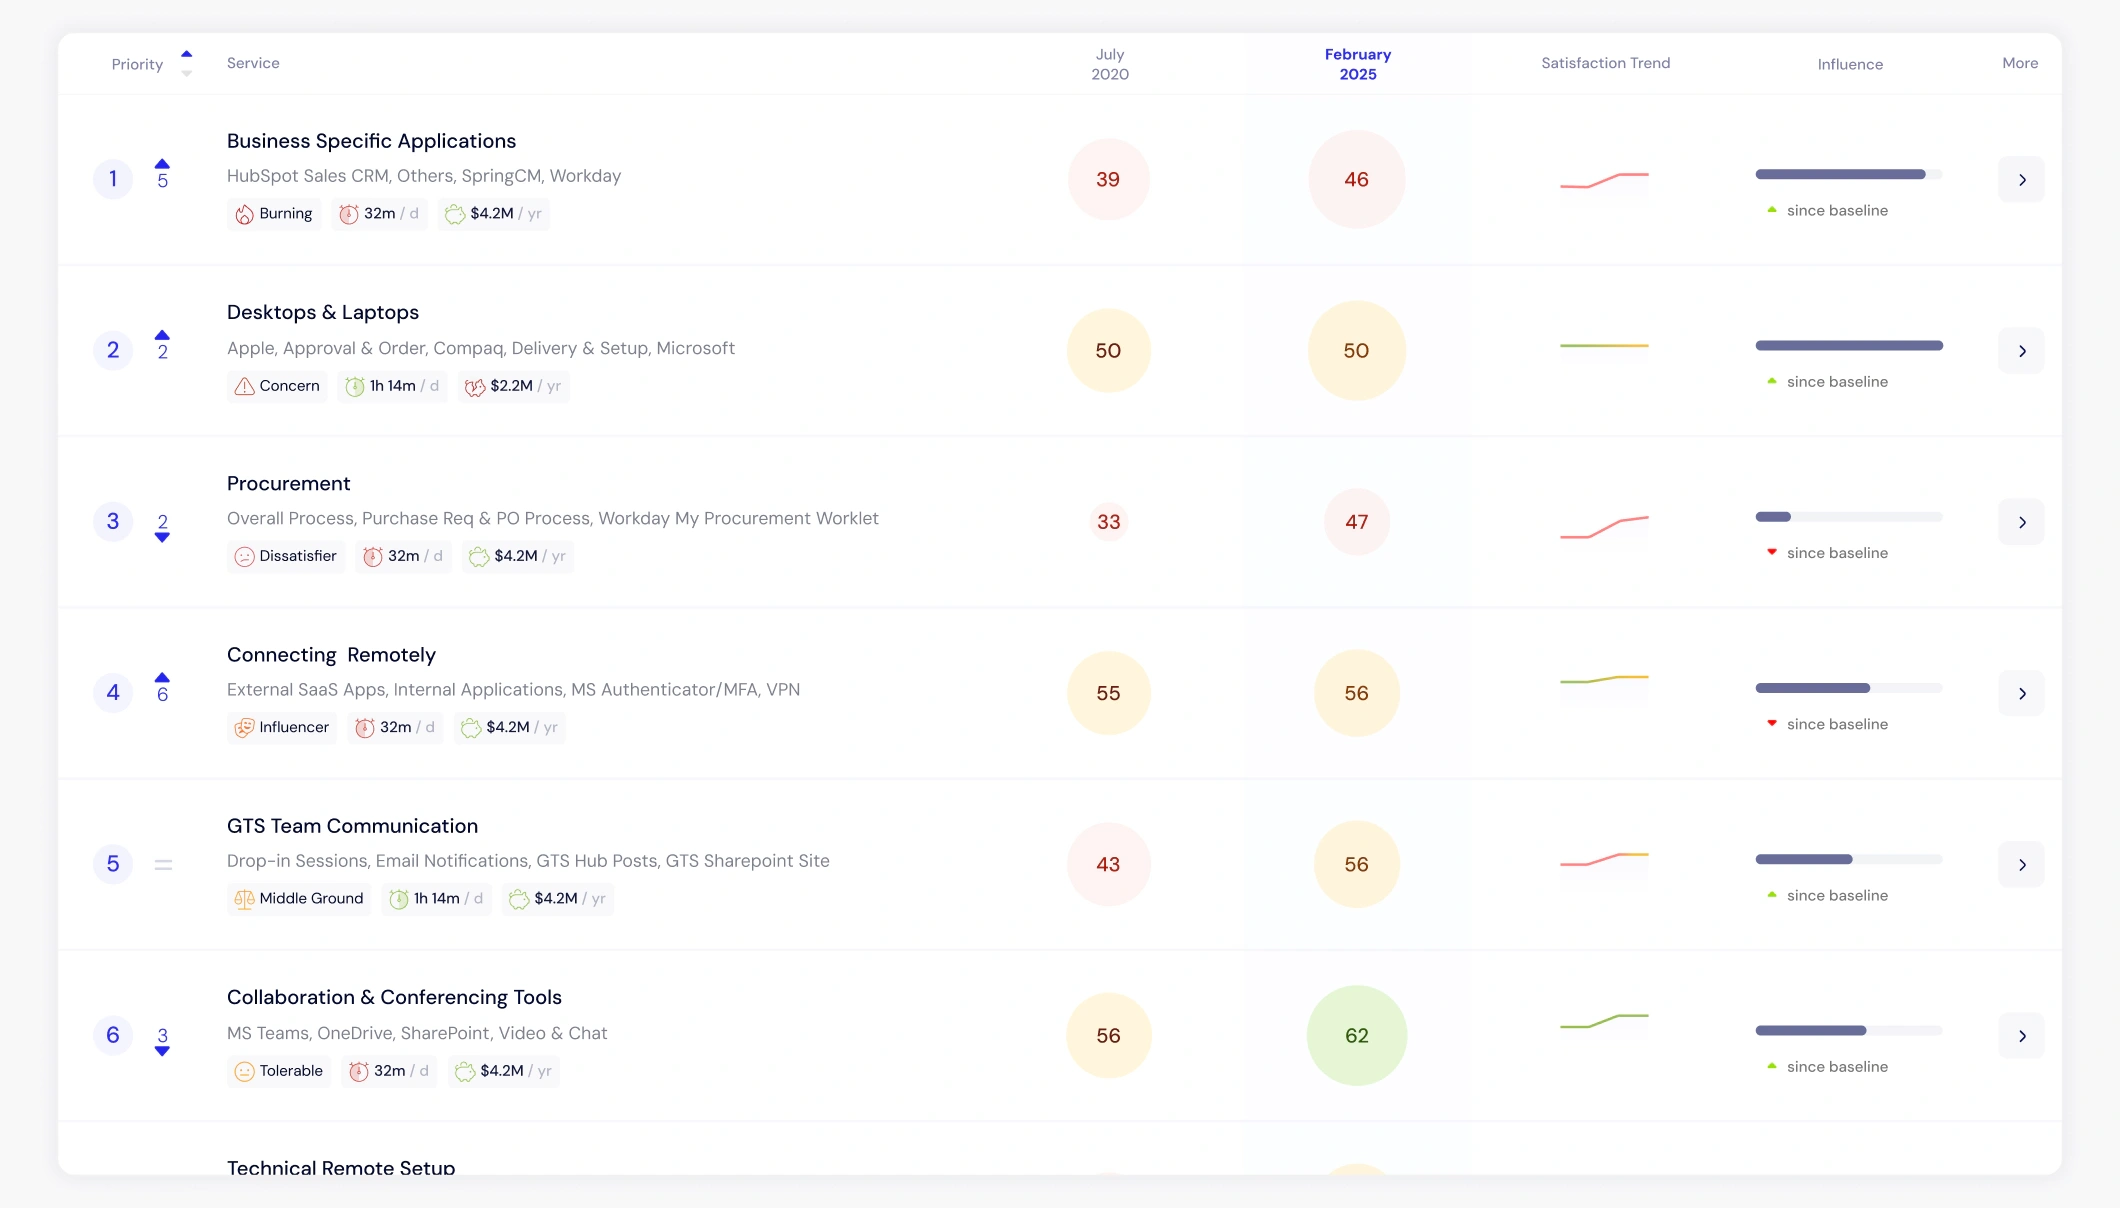
Task: Open Business Specific Applications service title
Action: 371,141
